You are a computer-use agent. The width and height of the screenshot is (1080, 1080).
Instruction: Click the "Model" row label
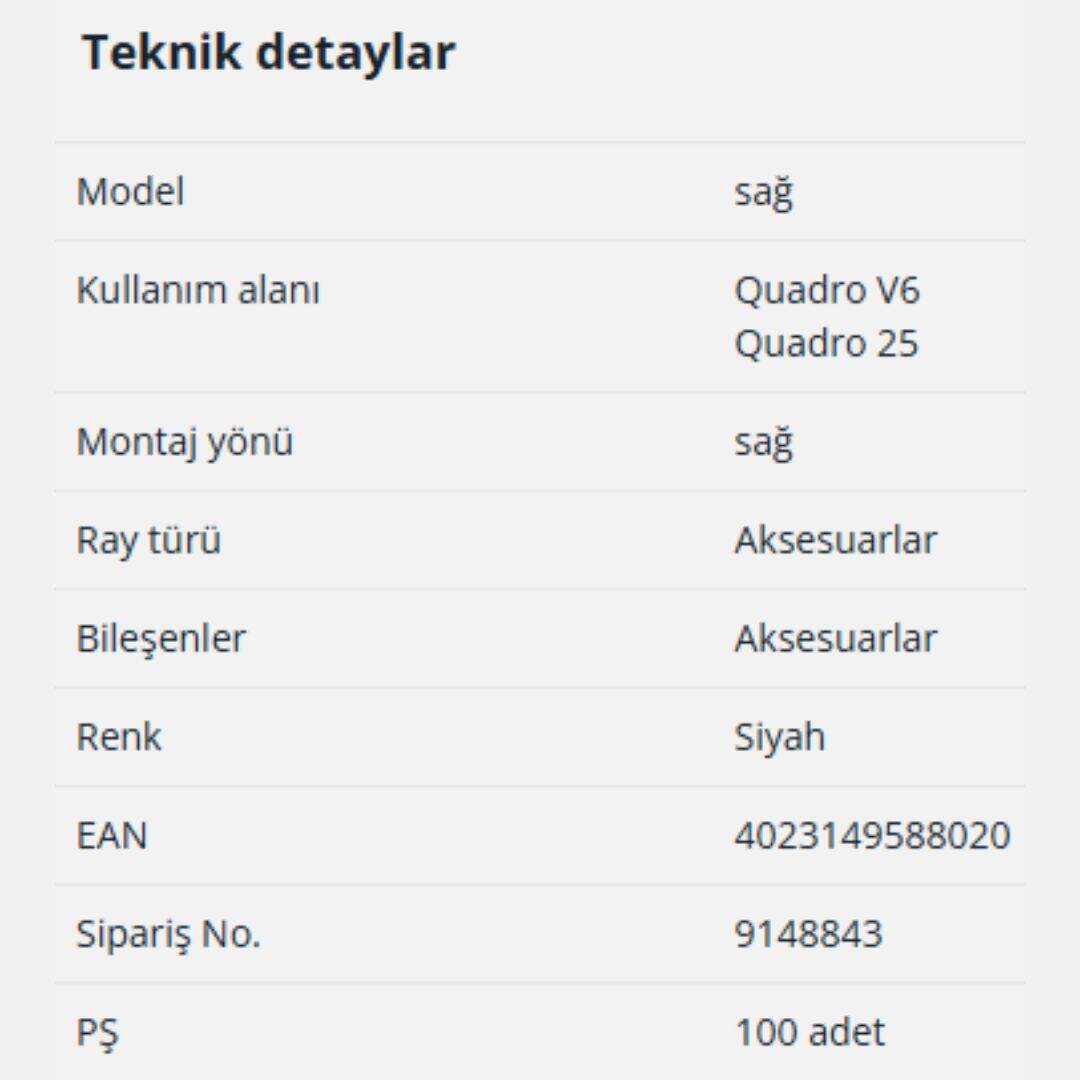tap(131, 191)
